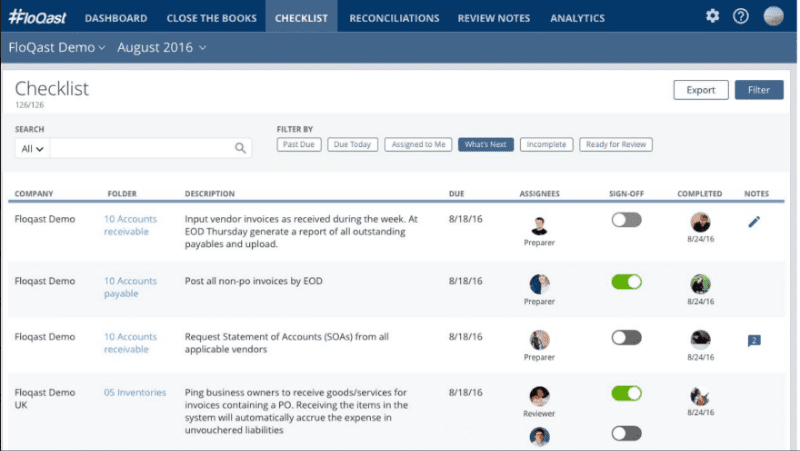
Task: Click Preparer avatar in SOAs request row
Action: pyautogui.click(x=539, y=340)
